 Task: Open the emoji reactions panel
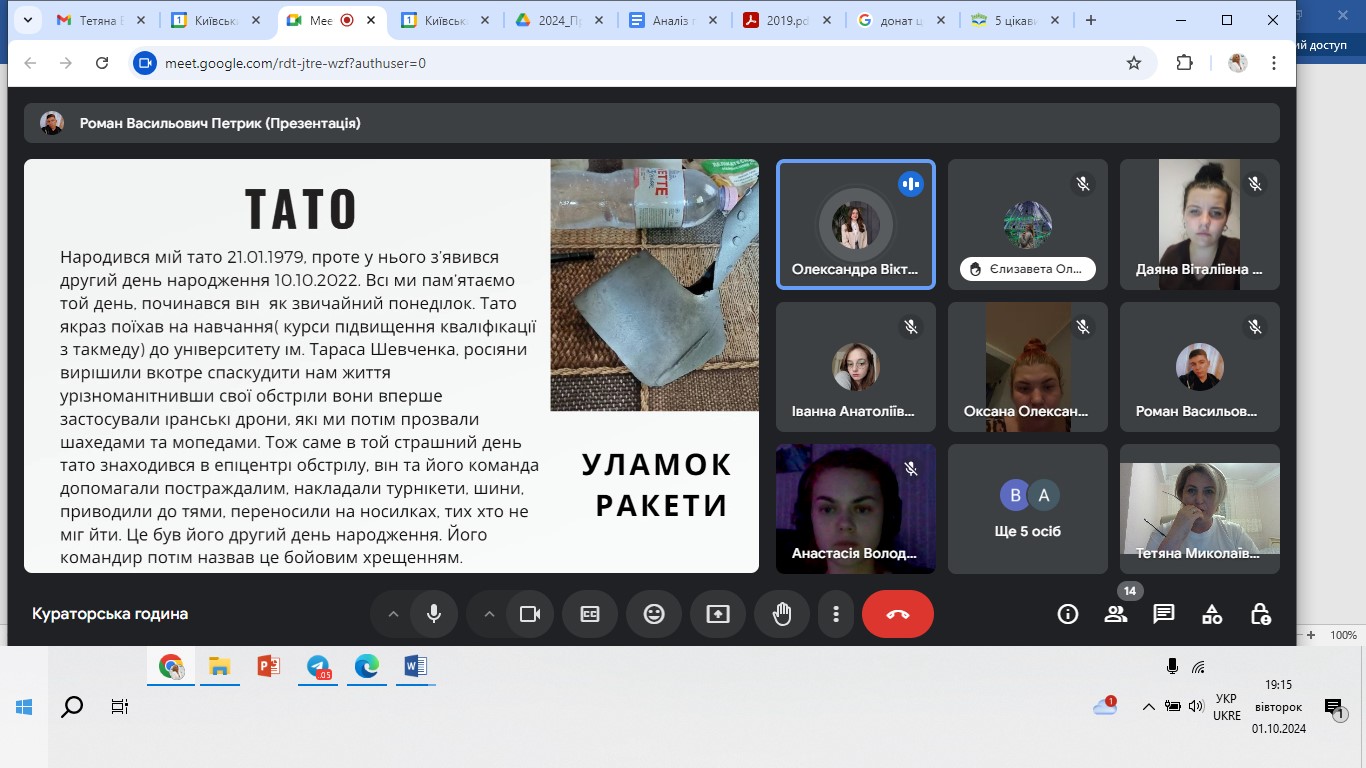654,614
